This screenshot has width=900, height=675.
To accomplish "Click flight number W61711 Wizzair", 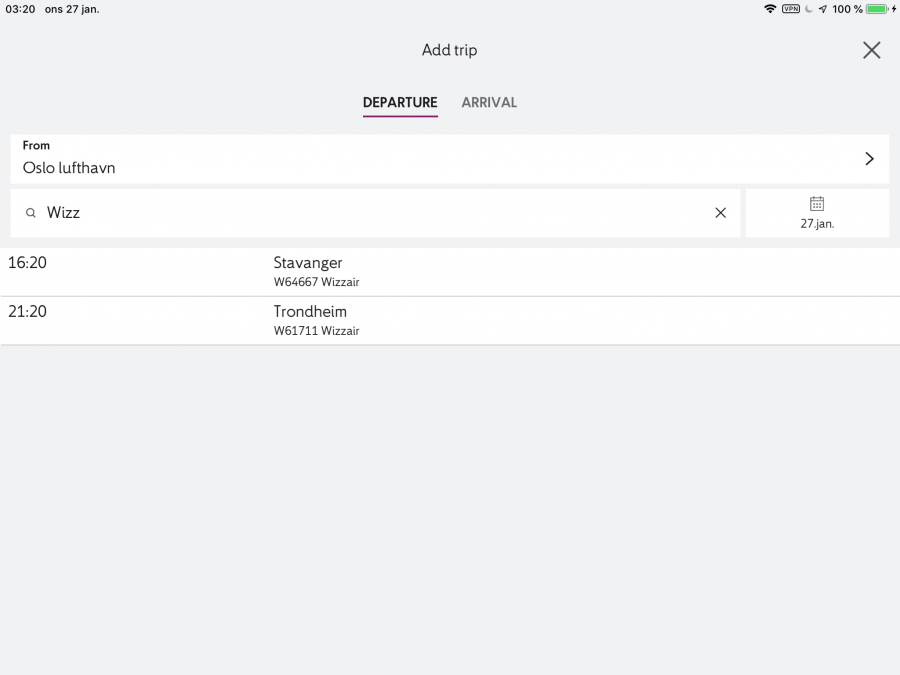I will pos(316,331).
